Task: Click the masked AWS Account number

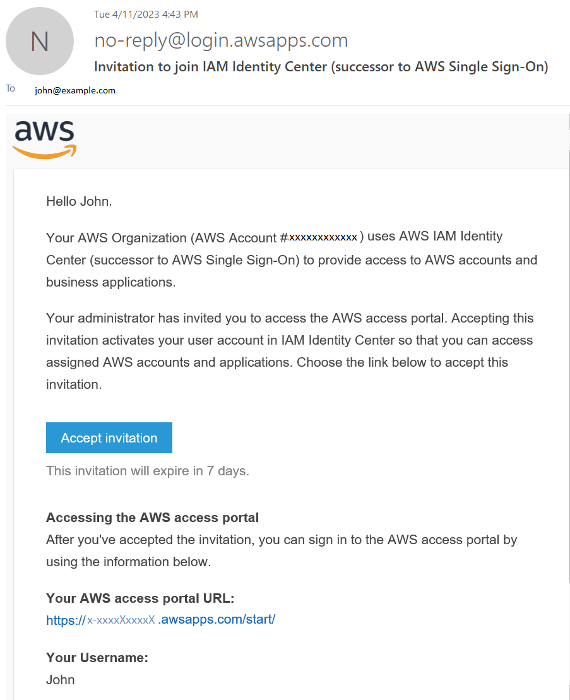Action: [323, 238]
